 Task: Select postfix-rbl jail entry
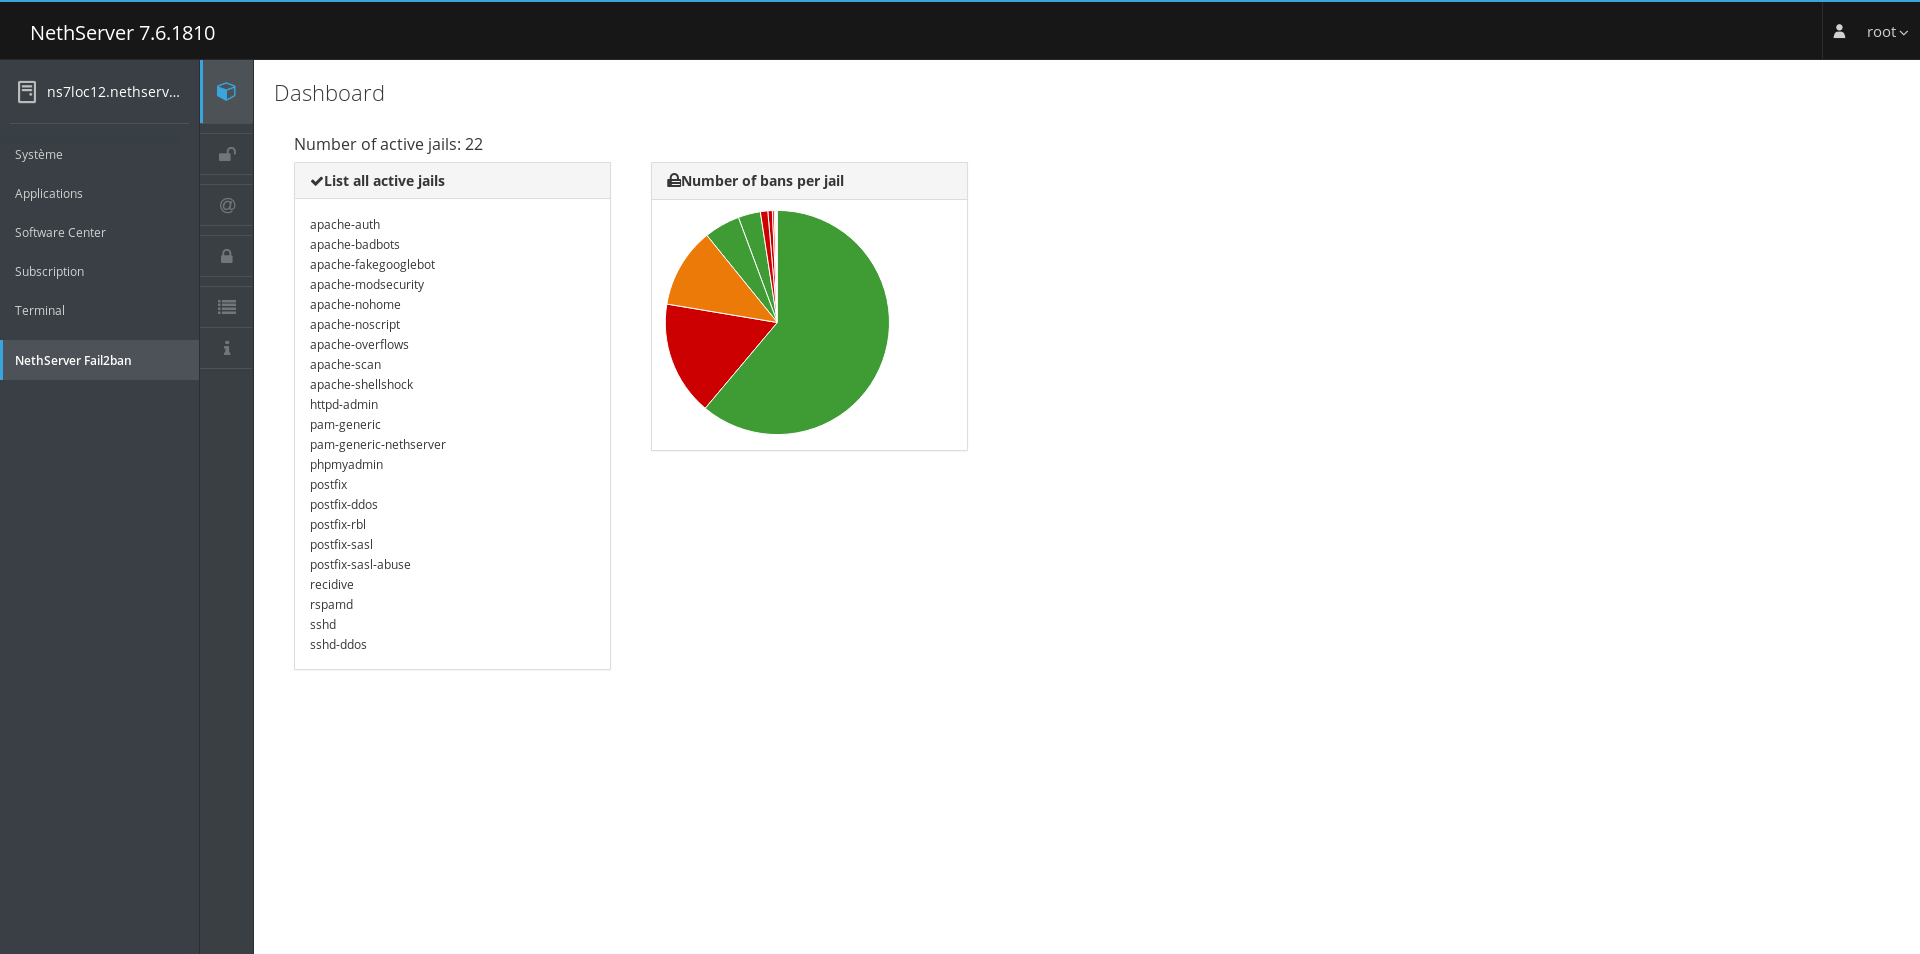pyautogui.click(x=338, y=525)
